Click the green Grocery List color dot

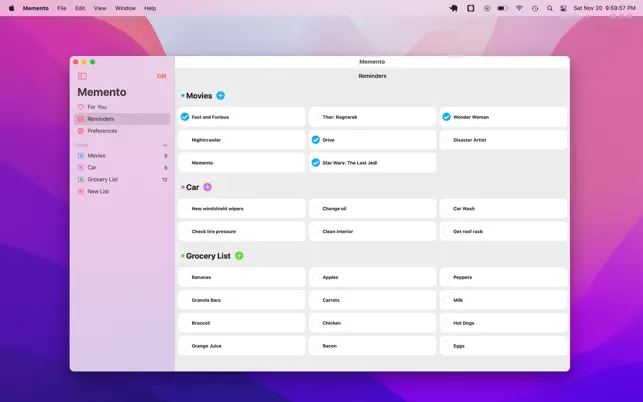[183, 256]
